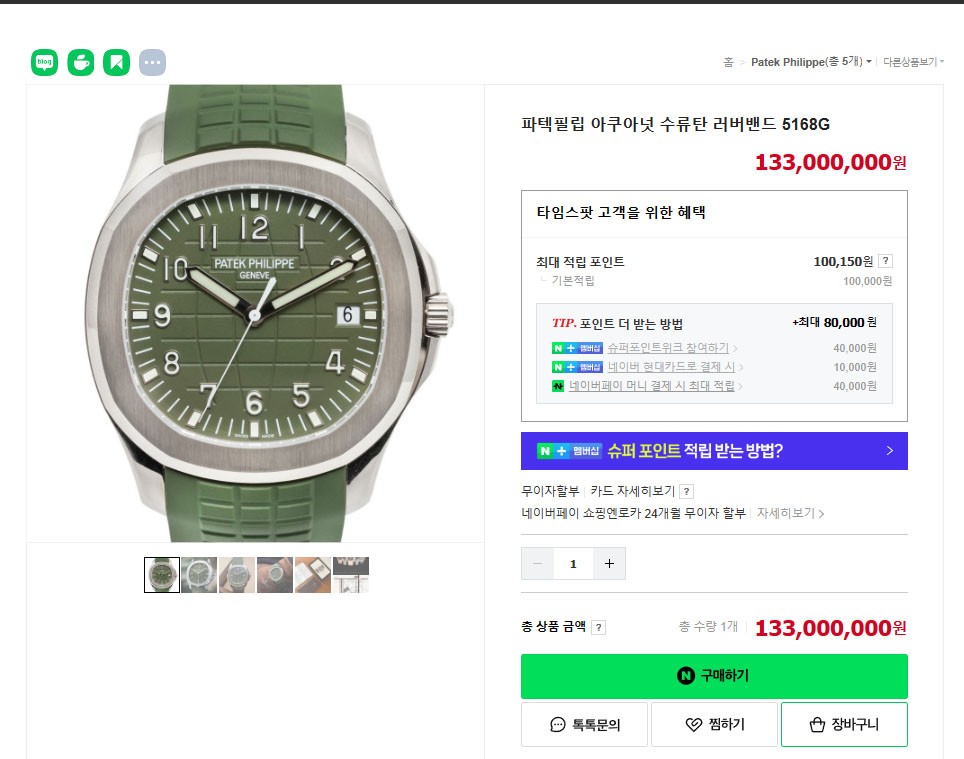The height and width of the screenshot is (759, 964).
Task: Open the 슈퍼포인트위크 참여하기 link
Action: pos(668,348)
